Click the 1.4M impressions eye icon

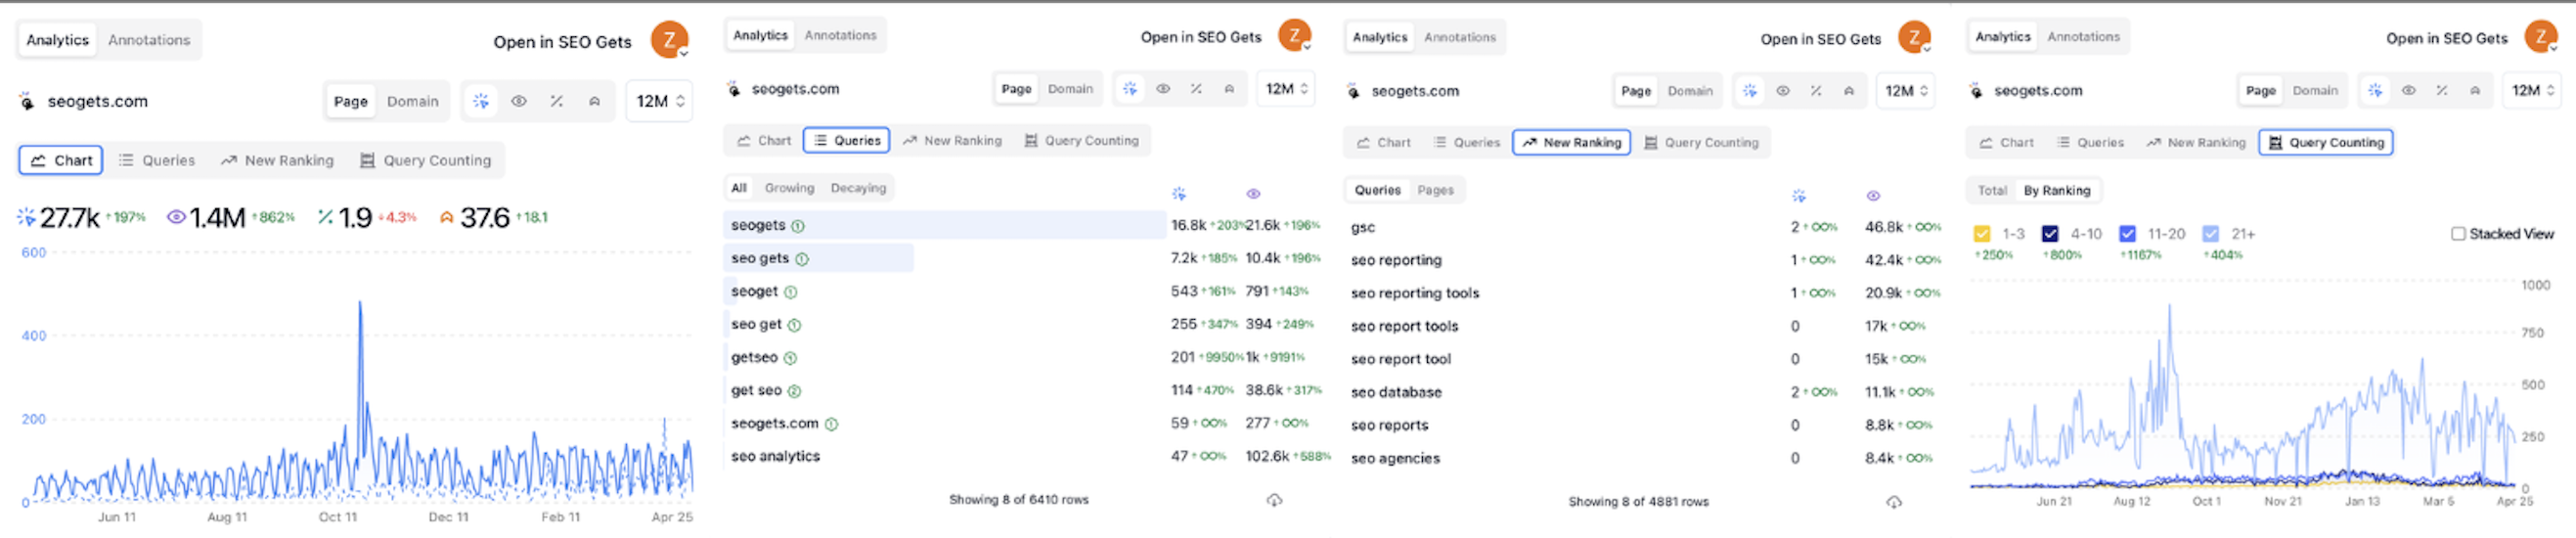(x=176, y=217)
